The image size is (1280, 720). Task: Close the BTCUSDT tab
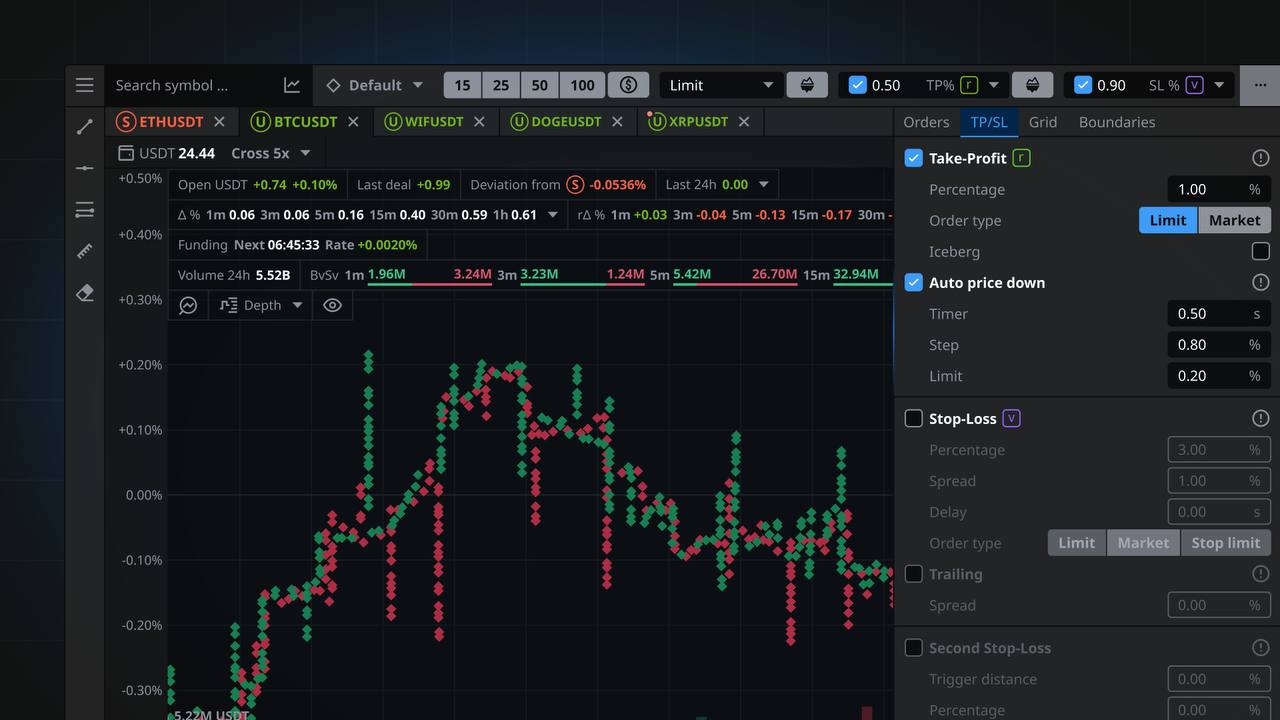pyautogui.click(x=353, y=122)
